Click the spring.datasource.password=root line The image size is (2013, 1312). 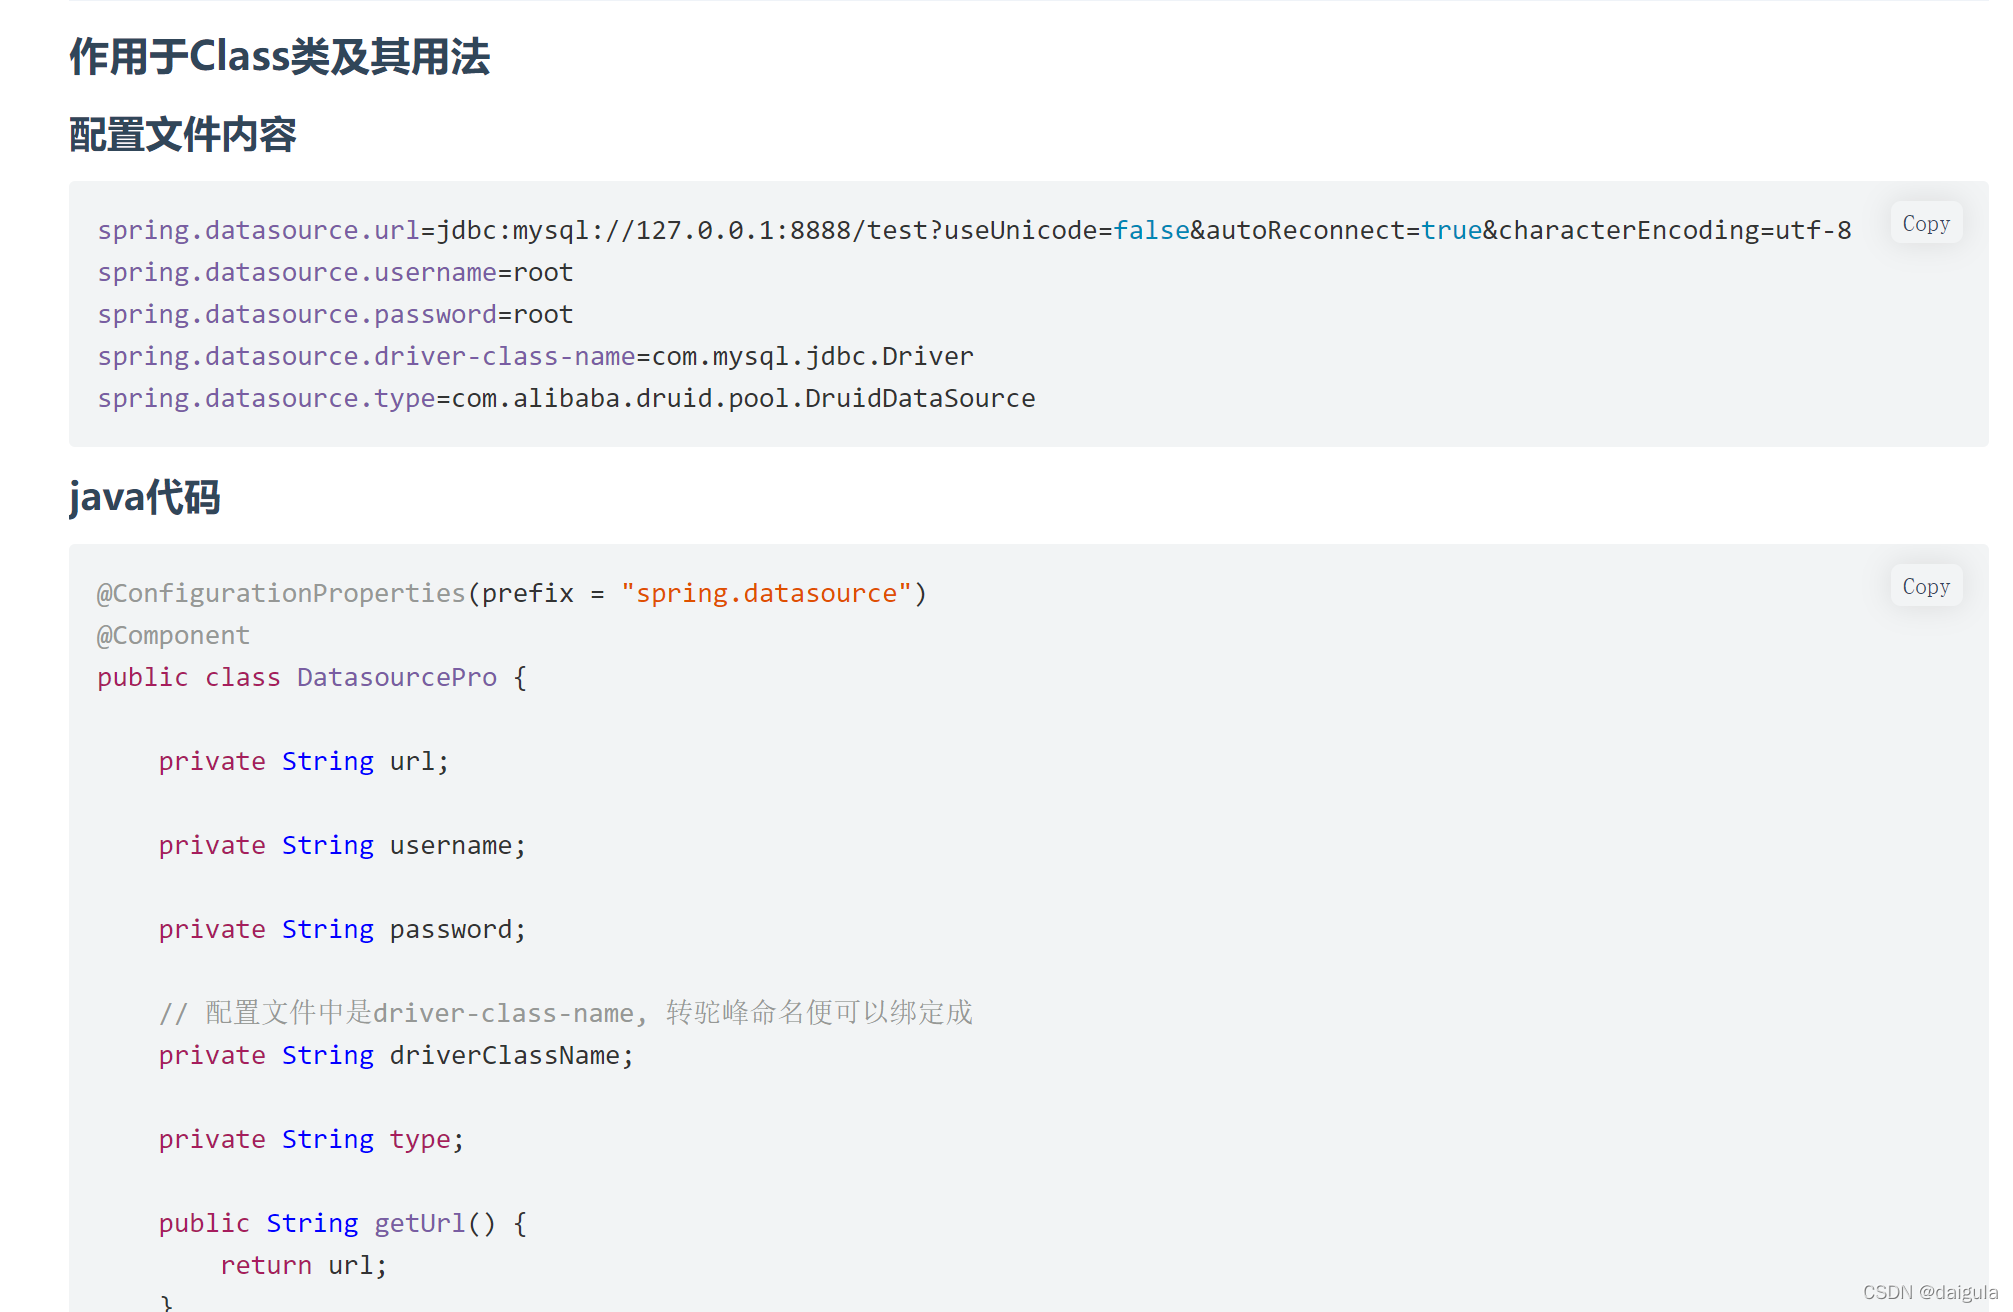coord(335,315)
